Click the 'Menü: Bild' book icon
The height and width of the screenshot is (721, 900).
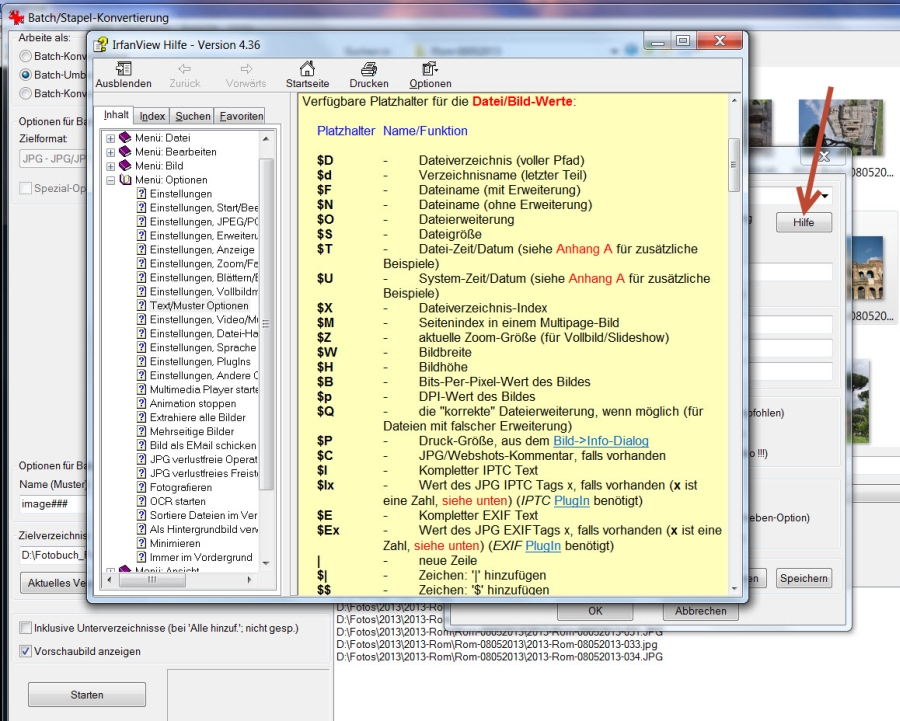point(125,166)
